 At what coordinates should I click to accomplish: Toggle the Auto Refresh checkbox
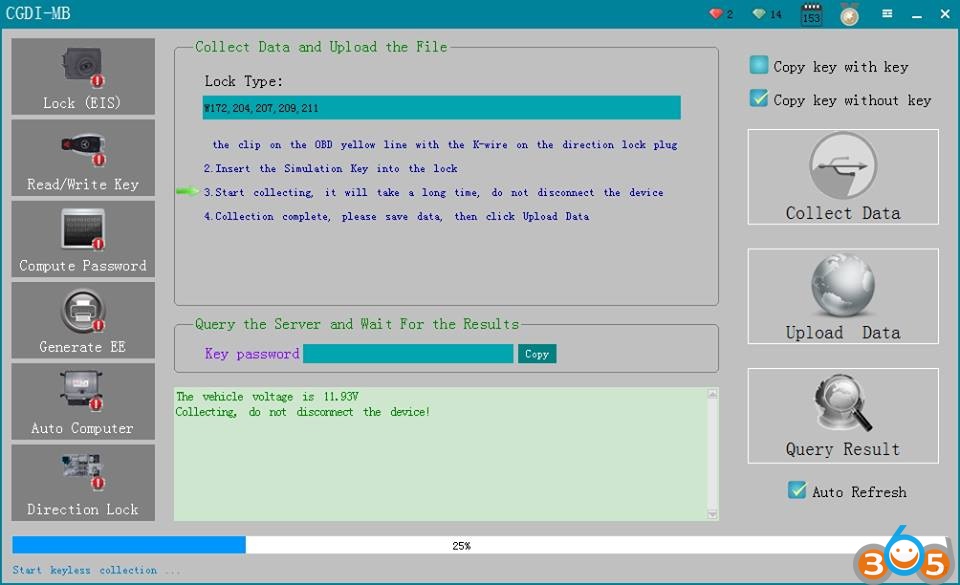coord(797,490)
